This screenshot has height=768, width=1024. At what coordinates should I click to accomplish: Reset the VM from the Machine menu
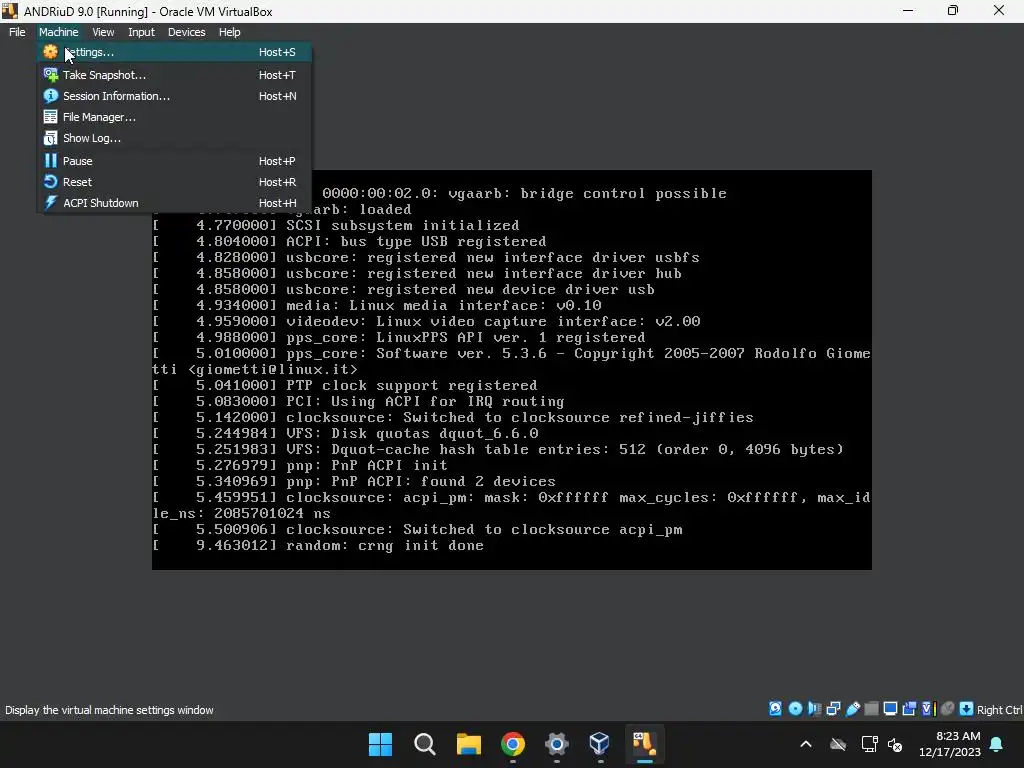point(174,182)
